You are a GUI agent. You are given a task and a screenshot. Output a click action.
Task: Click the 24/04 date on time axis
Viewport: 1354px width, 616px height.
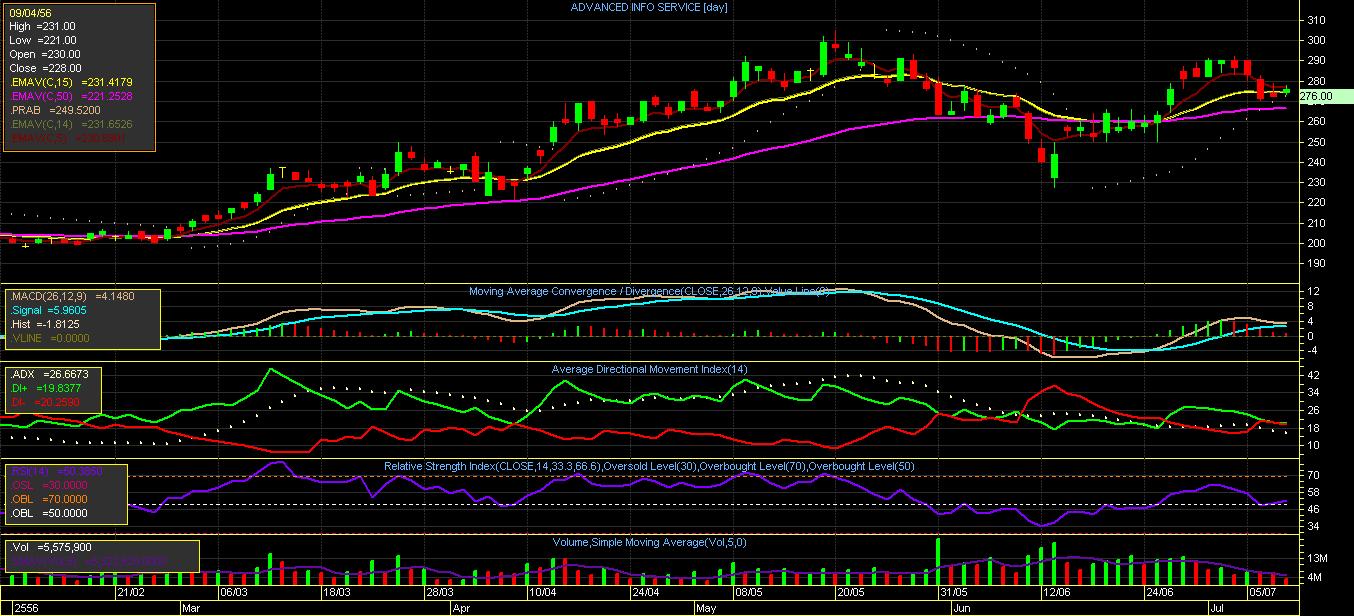[x=647, y=592]
